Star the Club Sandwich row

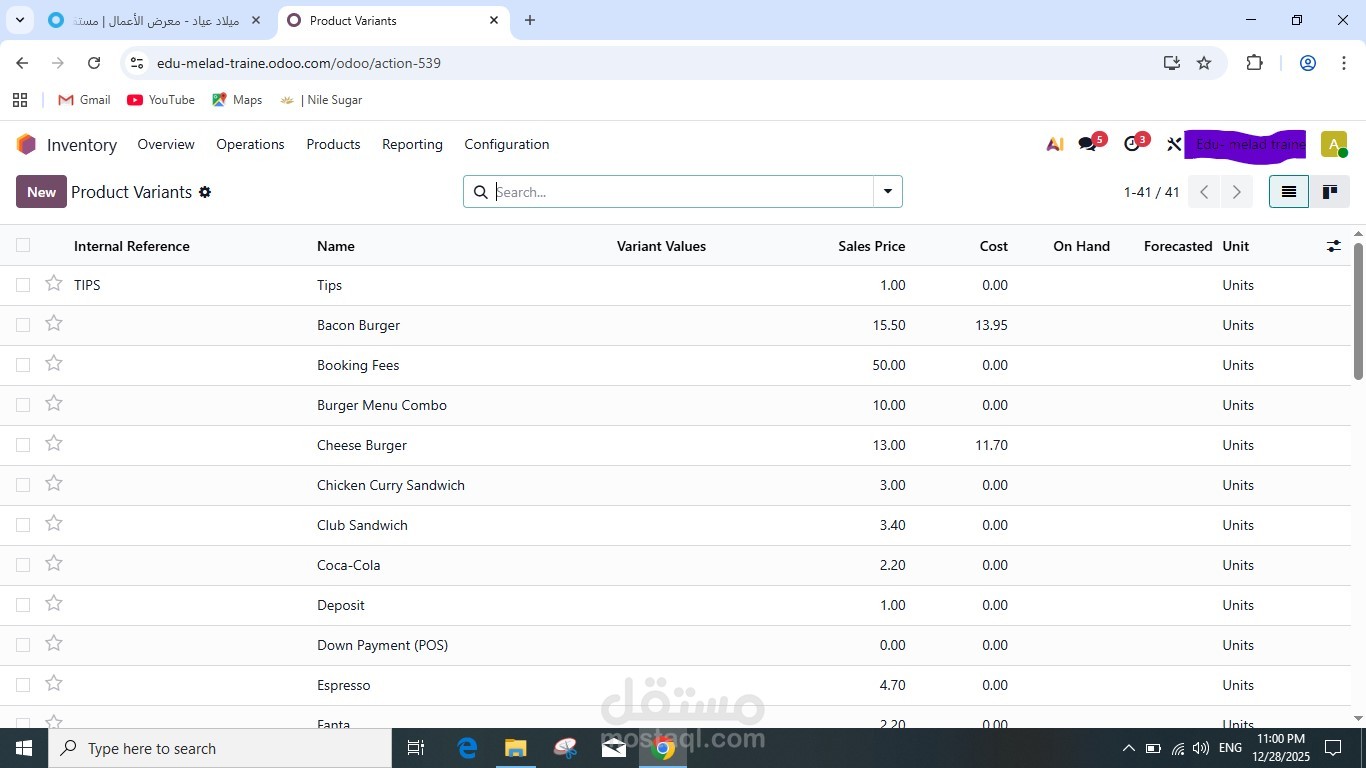coord(54,524)
